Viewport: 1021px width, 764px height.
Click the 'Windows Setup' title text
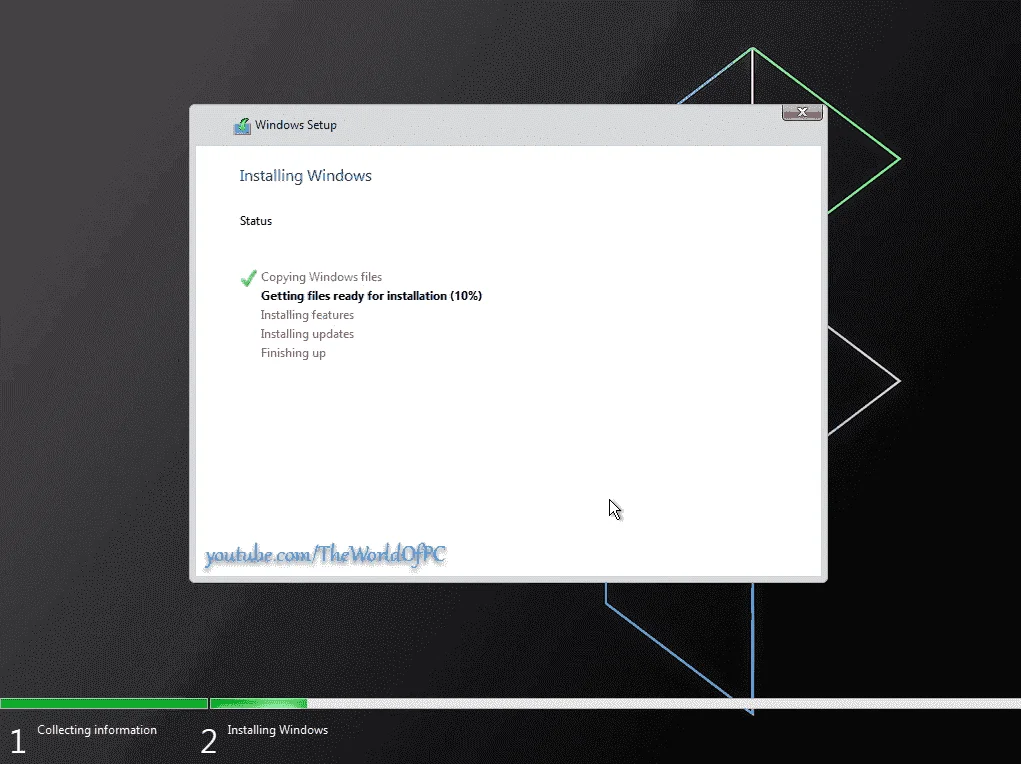[x=296, y=125]
